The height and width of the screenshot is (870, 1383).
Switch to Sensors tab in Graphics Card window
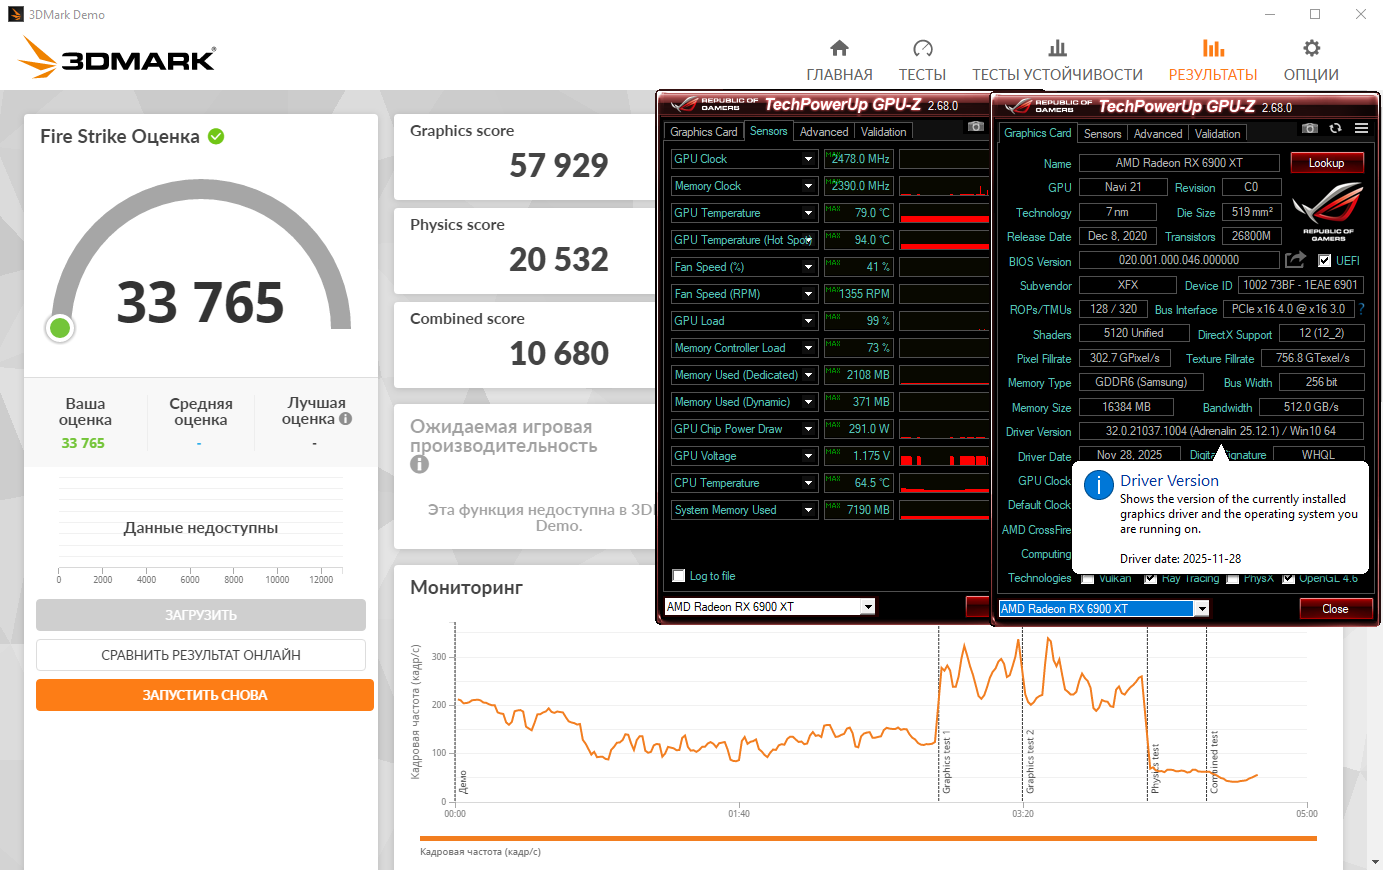(x=1102, y=134)
